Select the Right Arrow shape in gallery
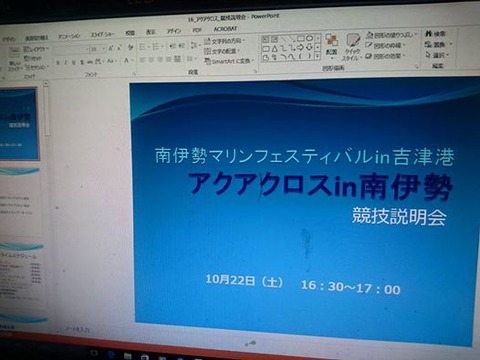Screen dimensions: 480x360 (x=300, y=48)
